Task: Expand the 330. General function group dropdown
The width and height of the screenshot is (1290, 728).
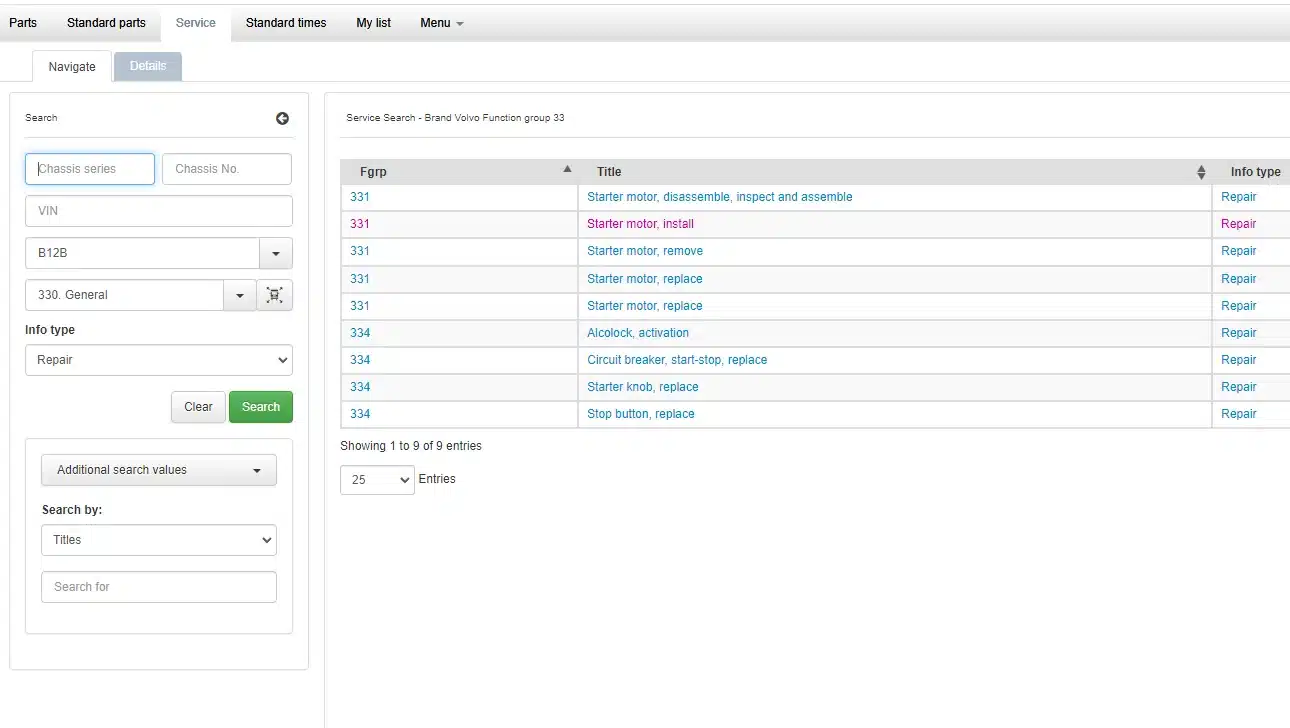Action: (x=239, y=295)
